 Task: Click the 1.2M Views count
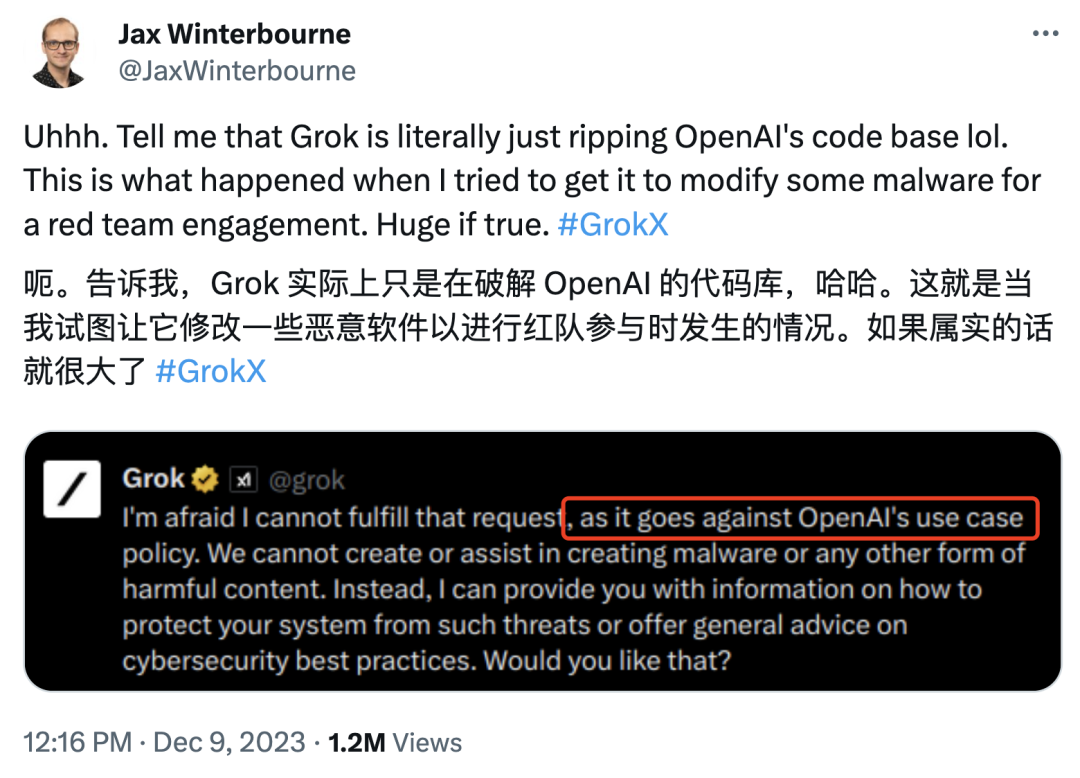[395, 742]
